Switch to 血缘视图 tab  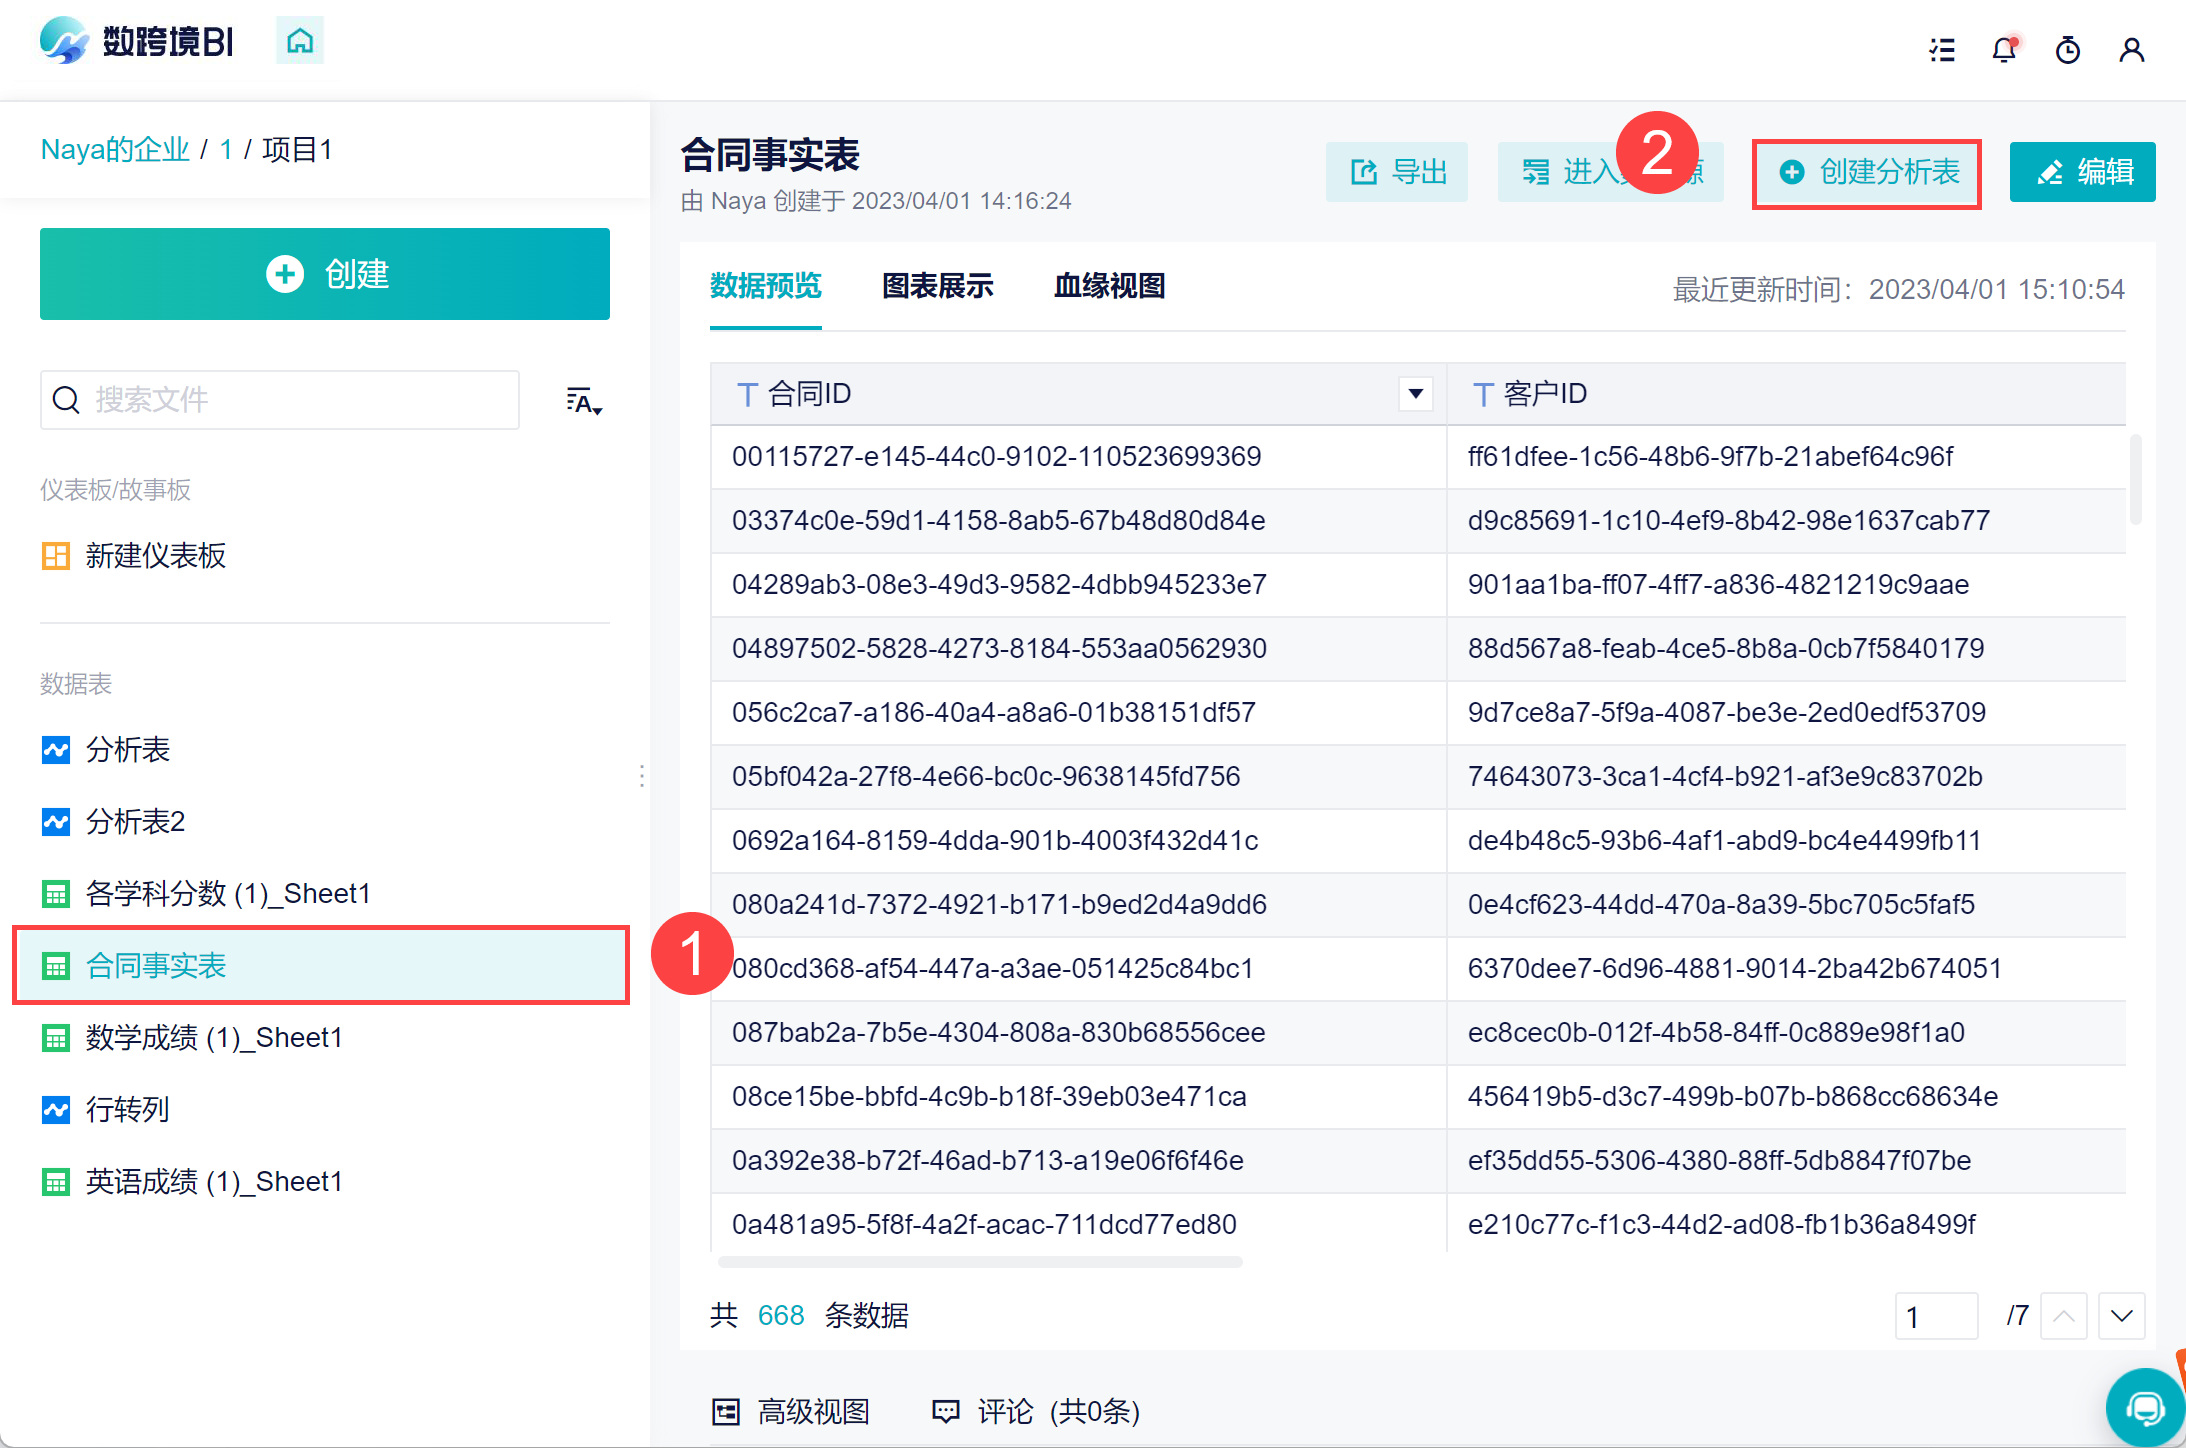tap(1109, 286)
